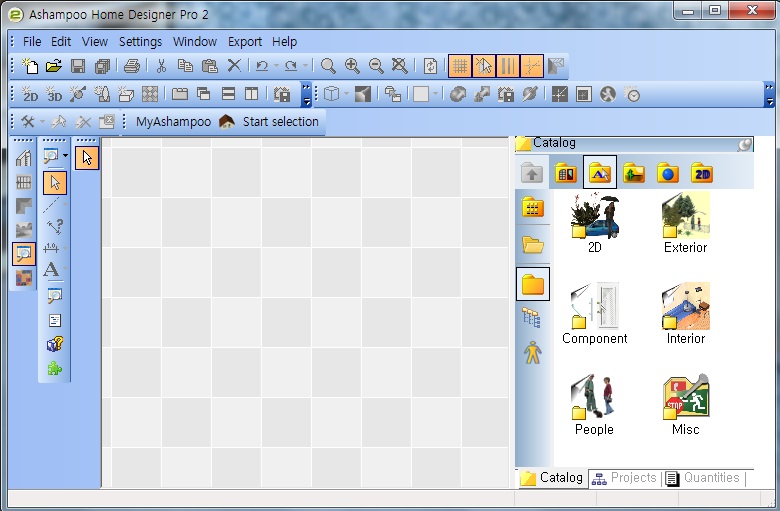Viewport: 780px width, 511px height.
Task: Click the Zoom in icon
Action: pyautogui.click(x=352, y=66)
